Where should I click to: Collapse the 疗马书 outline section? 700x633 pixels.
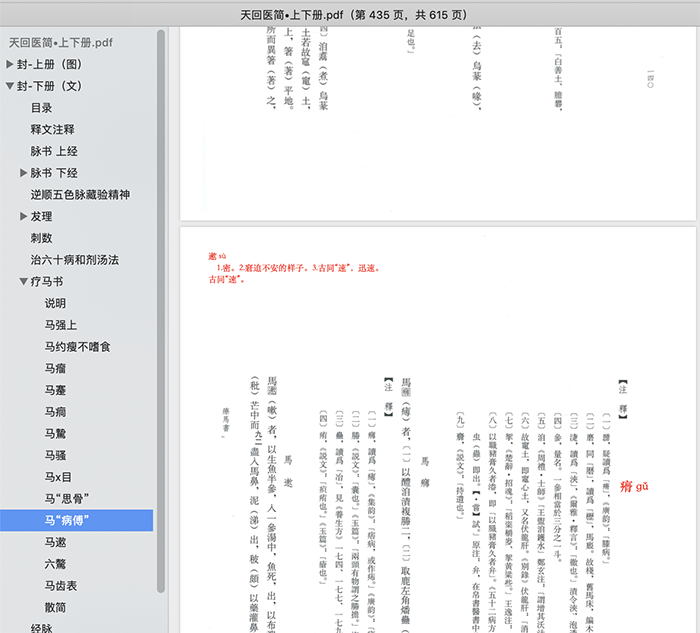pyautogui.click(x=24, y=282)
